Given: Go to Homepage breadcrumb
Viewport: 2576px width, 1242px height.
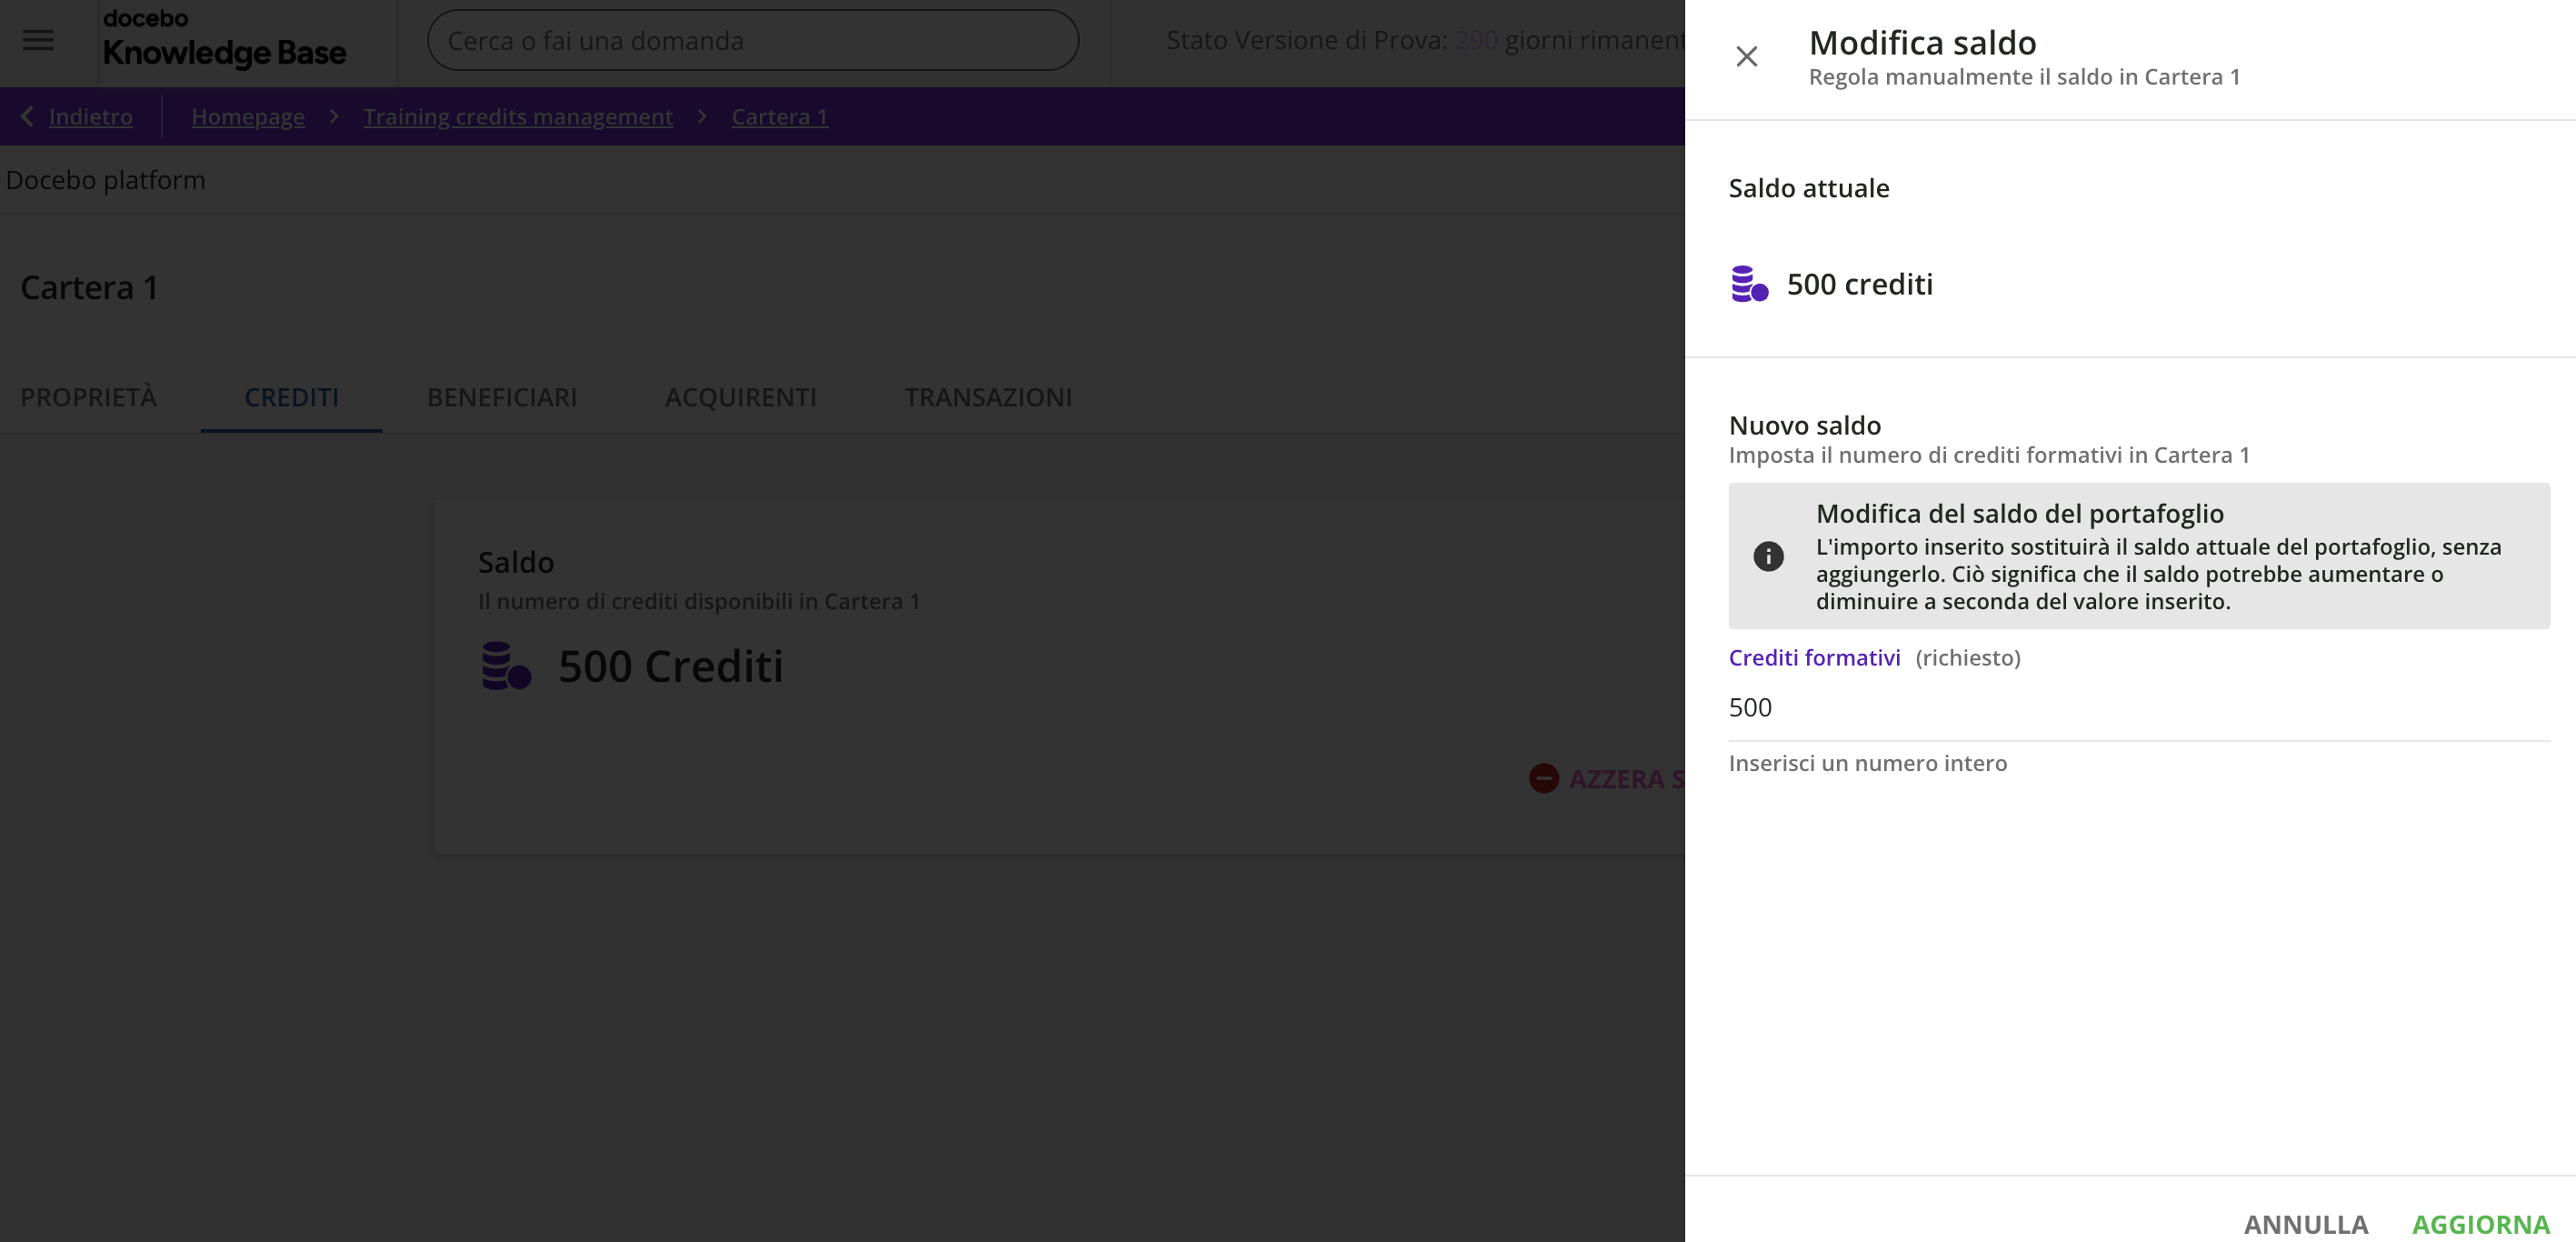Looking at the screenshot, I should point(248,116).
